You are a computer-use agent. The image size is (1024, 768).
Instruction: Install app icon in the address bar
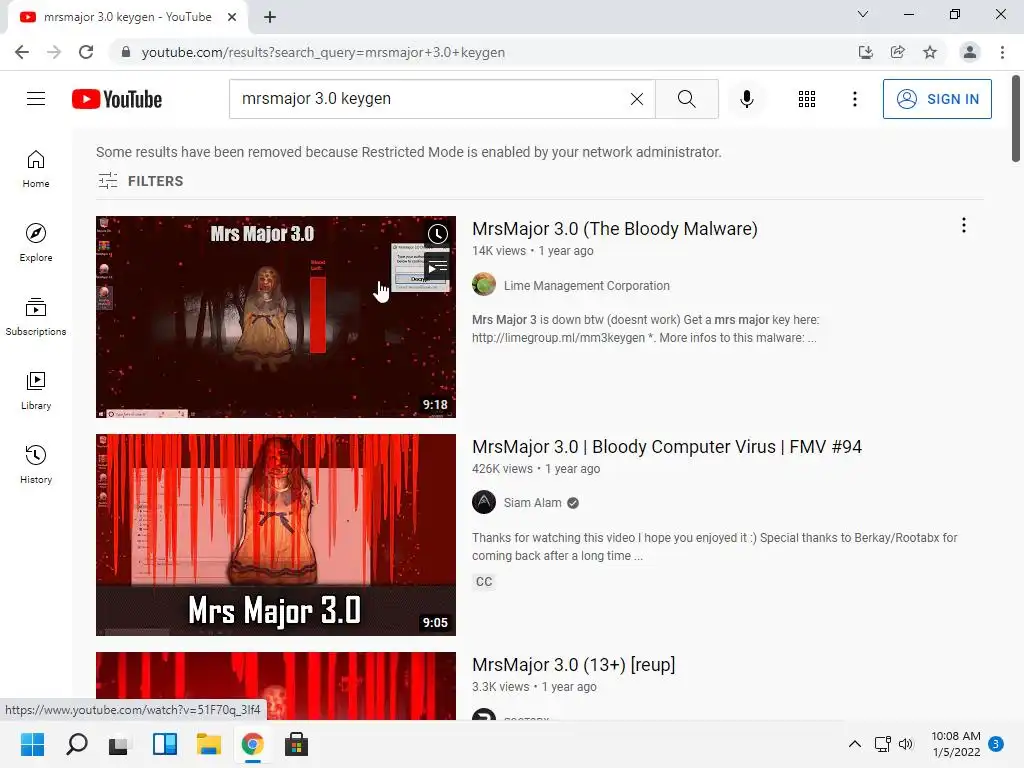865,52
